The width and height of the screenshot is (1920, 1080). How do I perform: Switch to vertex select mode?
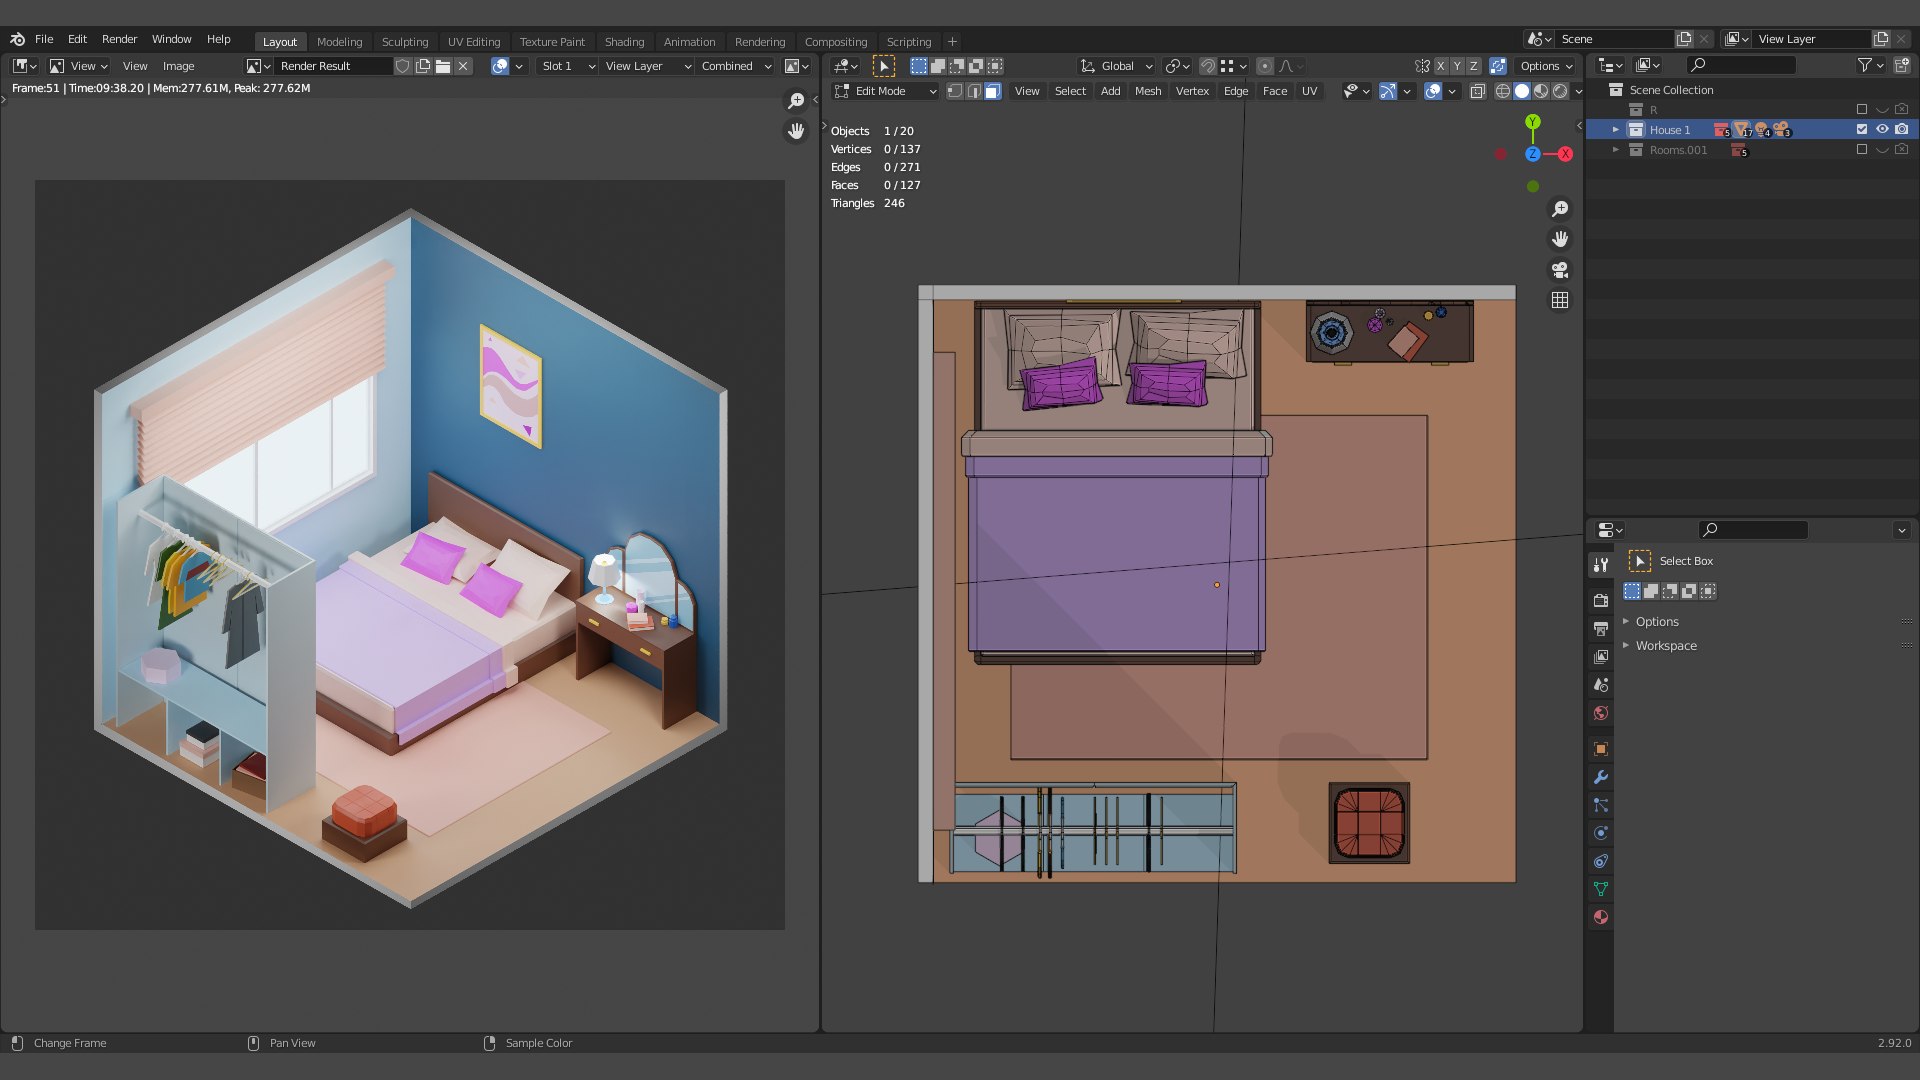[x=955, y=91]
